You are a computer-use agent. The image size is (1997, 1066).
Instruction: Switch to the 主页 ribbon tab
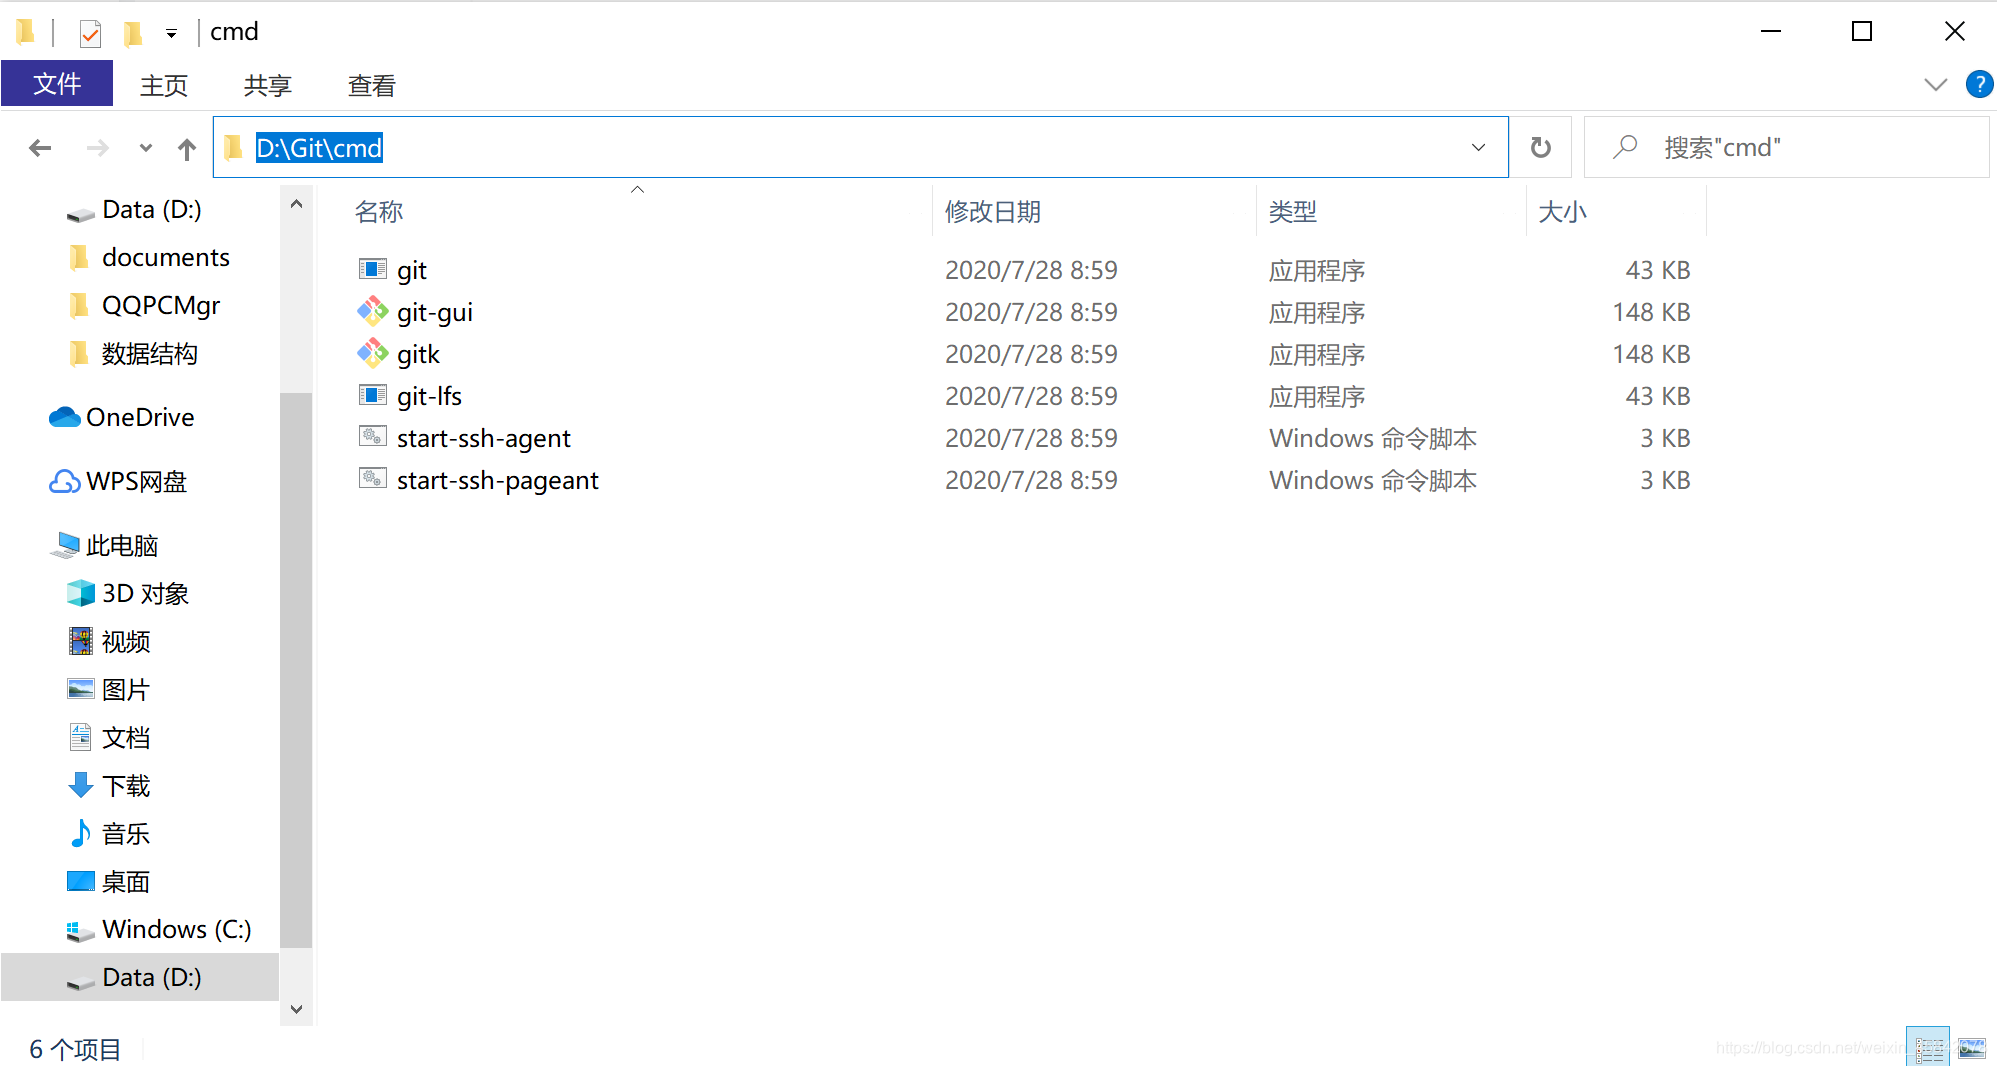pyautogui.click(x=164, y=85)
